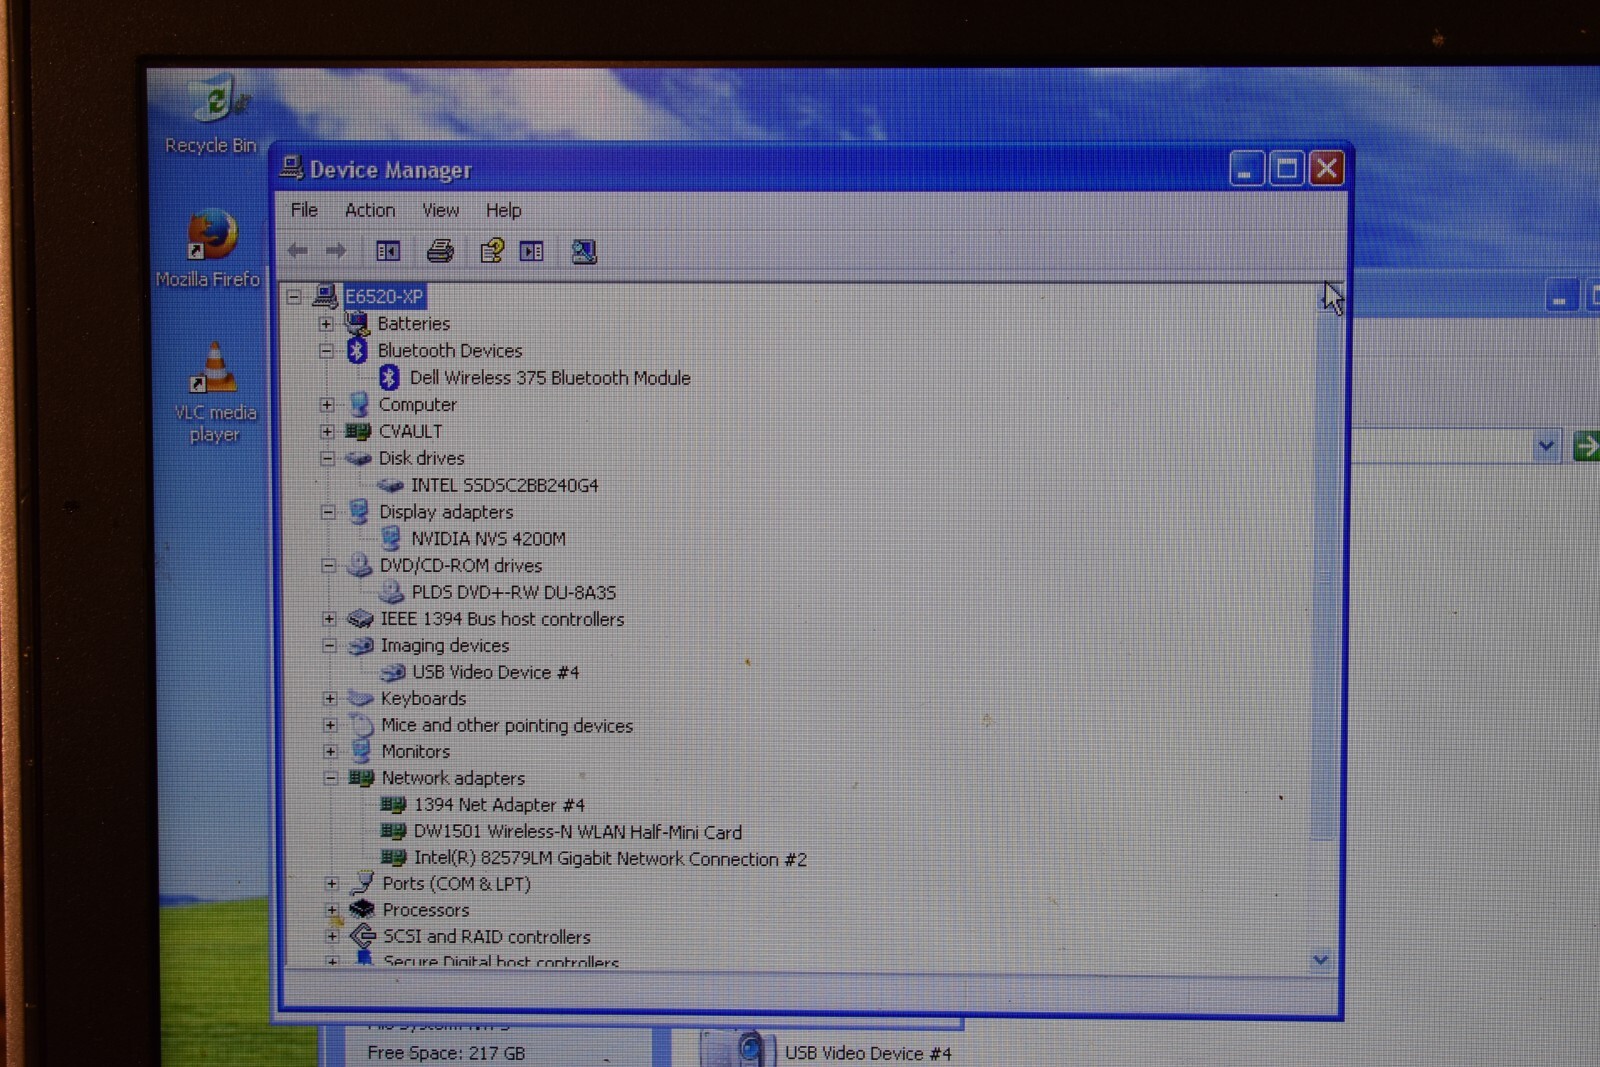Select PLDS DVD+-RW DU-8A3S drive
This screenshot has height=1067, width=1600.
[513, 593]
